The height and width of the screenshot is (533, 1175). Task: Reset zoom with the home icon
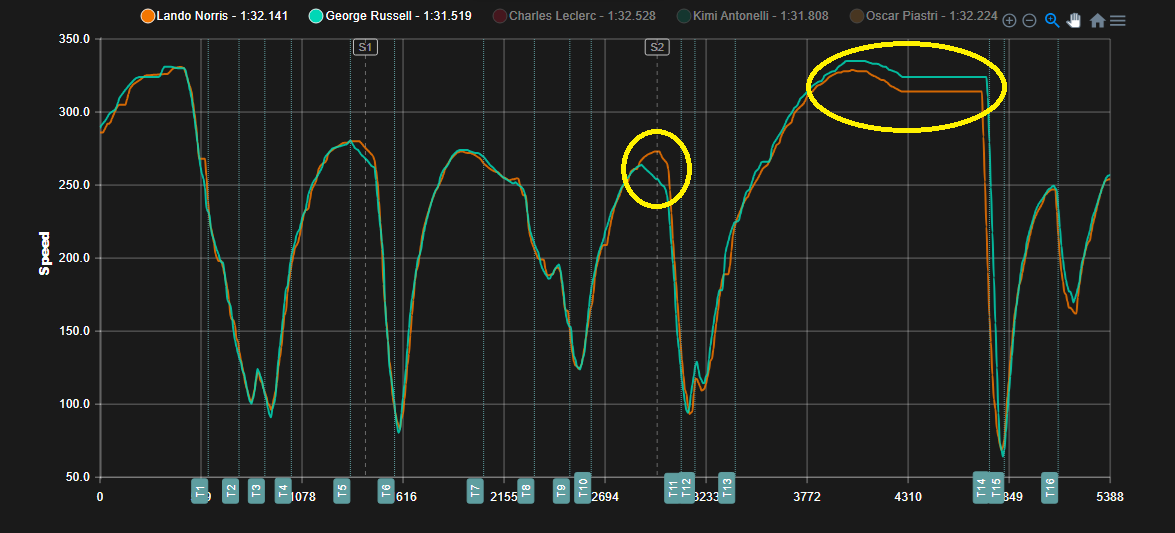tap(1097, 21)
